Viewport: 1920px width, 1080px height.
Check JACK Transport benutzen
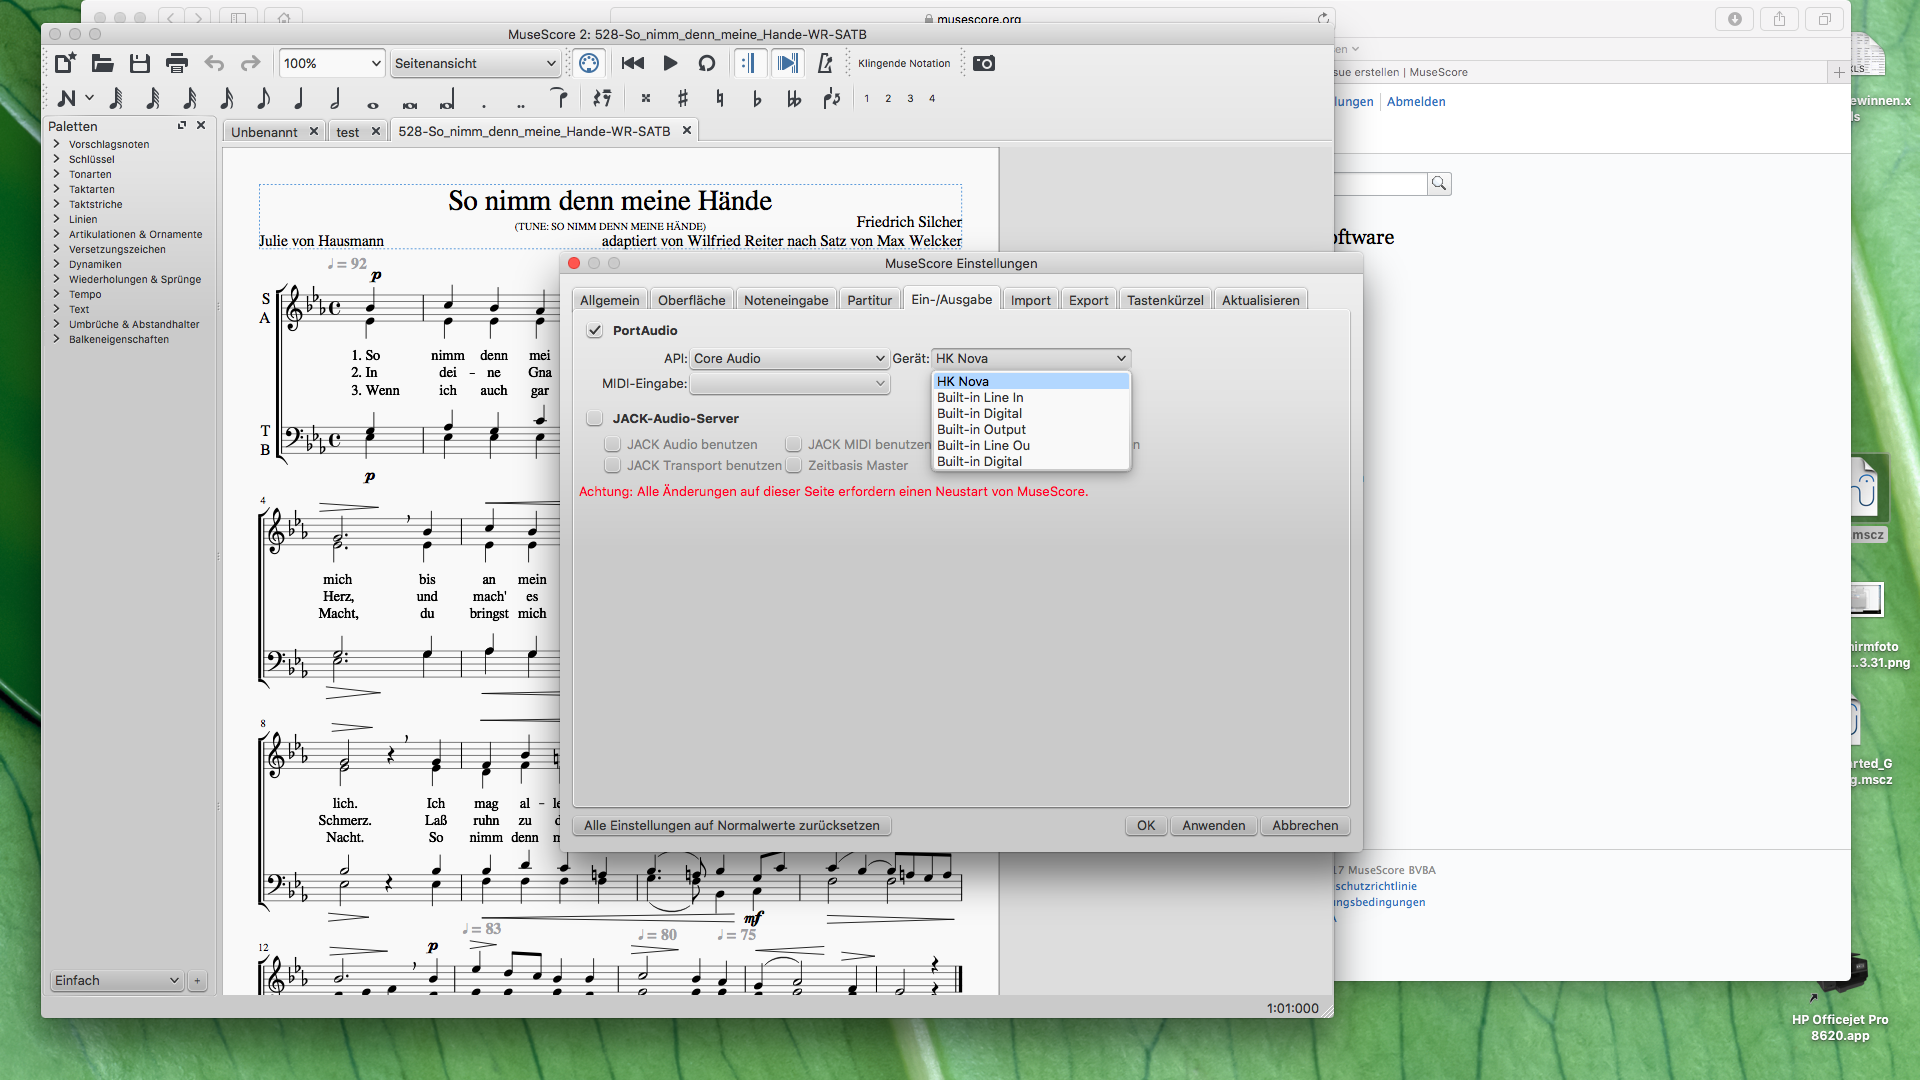pyautogui.click(x=613, y=466)
